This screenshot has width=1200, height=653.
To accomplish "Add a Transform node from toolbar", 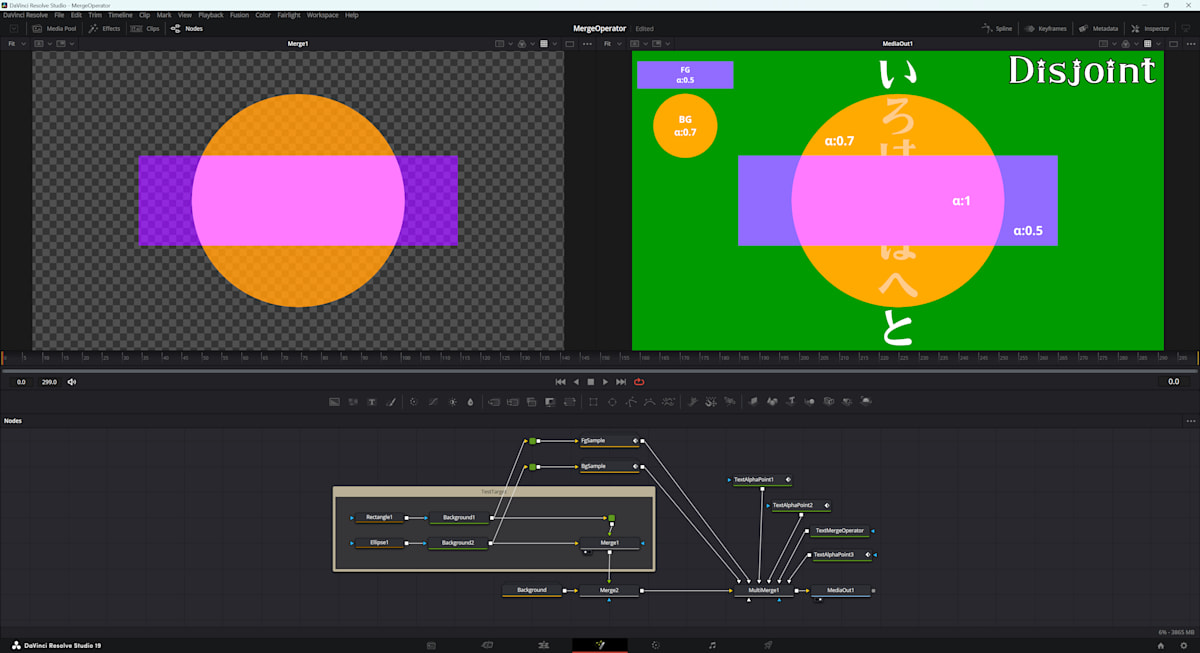I will point(570,401).
